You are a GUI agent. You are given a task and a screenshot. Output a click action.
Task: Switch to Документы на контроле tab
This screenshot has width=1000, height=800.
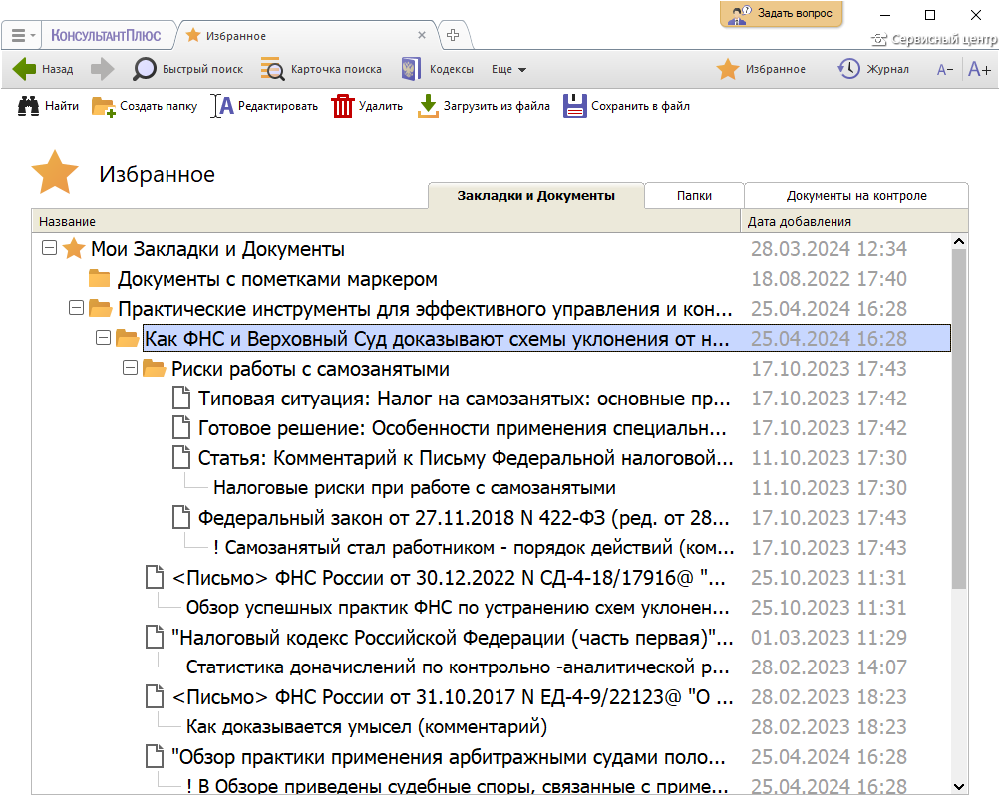(856, 196)
